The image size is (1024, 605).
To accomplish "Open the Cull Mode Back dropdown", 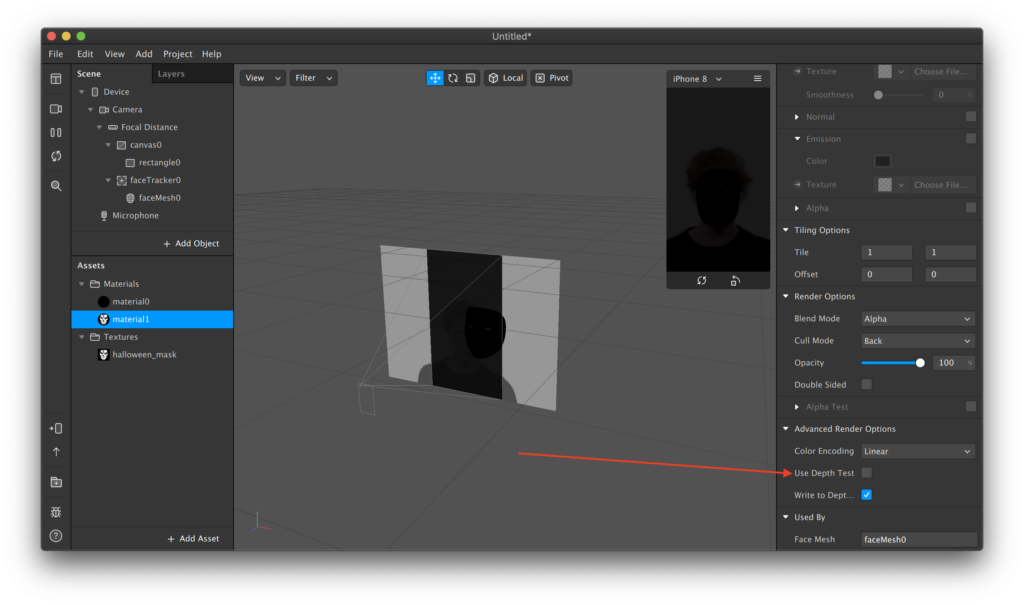I will click(x=918, y=341).
